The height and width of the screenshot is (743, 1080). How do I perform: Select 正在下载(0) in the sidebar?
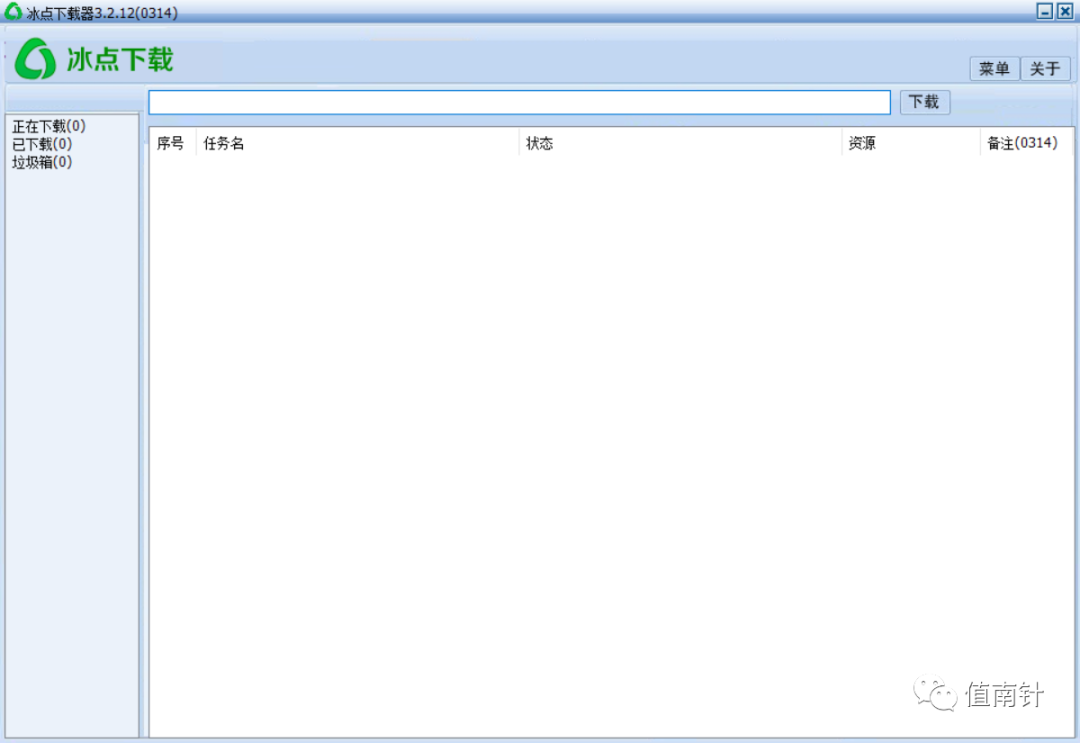click(x=49, y=126)
